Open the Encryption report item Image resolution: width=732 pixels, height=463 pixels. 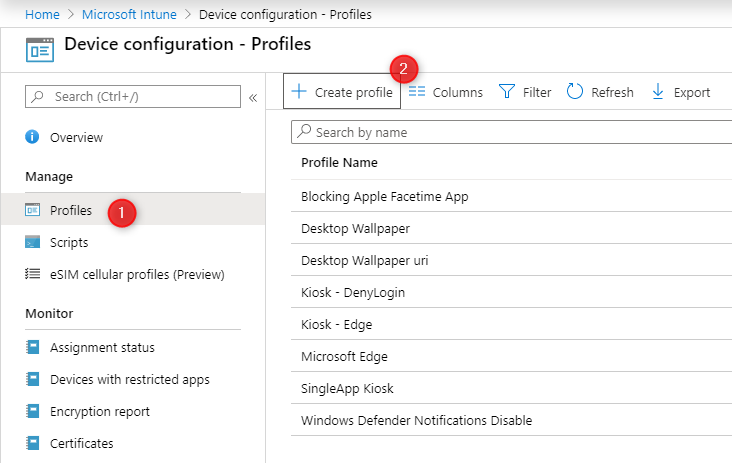click(x=100, y=412)
